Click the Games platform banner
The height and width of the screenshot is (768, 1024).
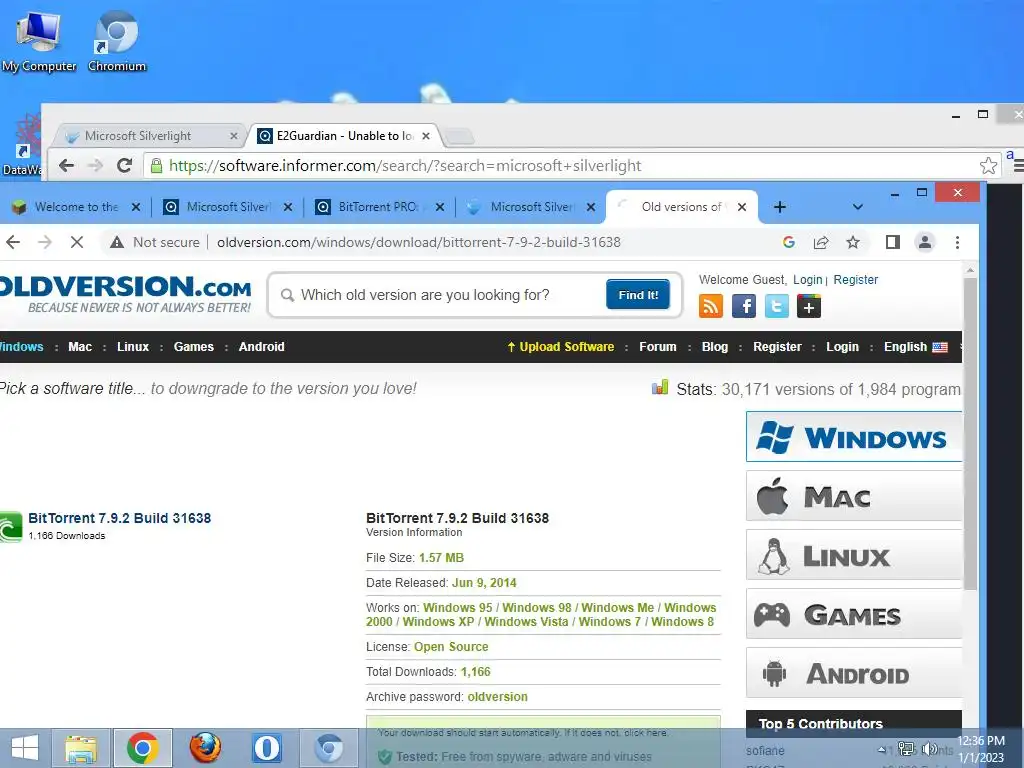pos(854,614)
